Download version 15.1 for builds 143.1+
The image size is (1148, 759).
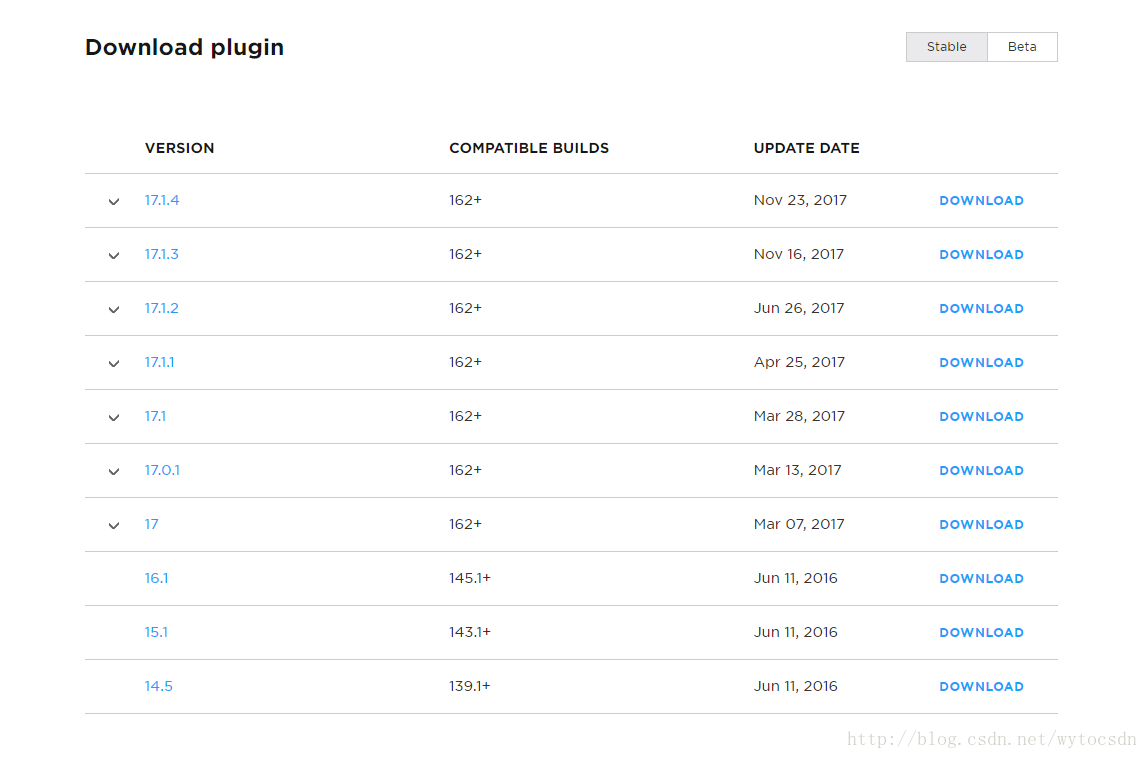pos(981,632)
